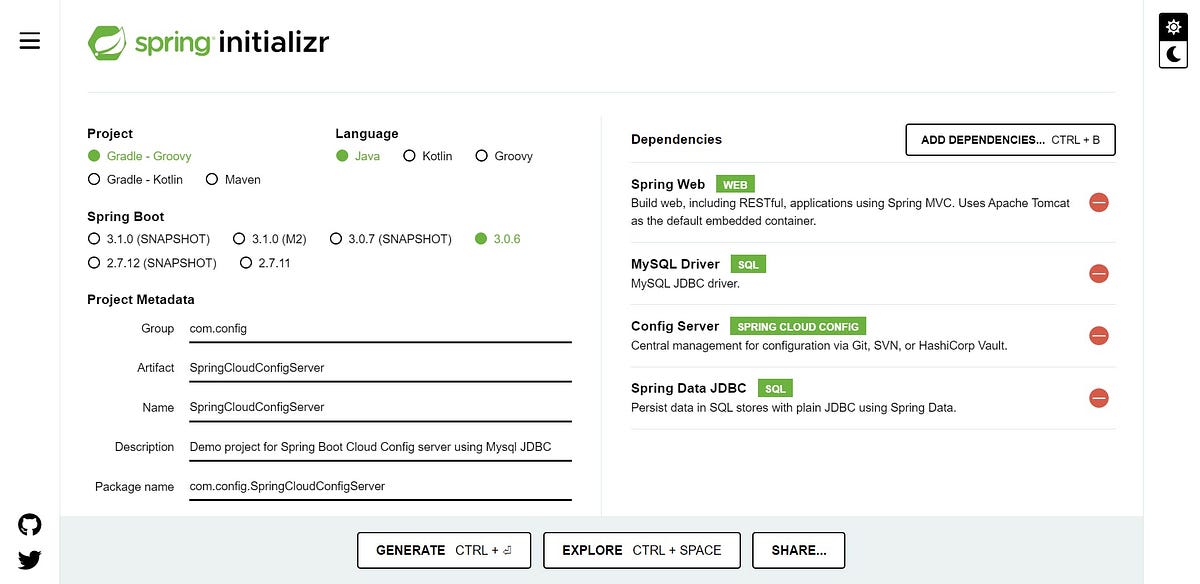1200x584 pixels.
Task: Click the Spring Initializr logo
Action: pyautogui.click(x=208, y=41)
